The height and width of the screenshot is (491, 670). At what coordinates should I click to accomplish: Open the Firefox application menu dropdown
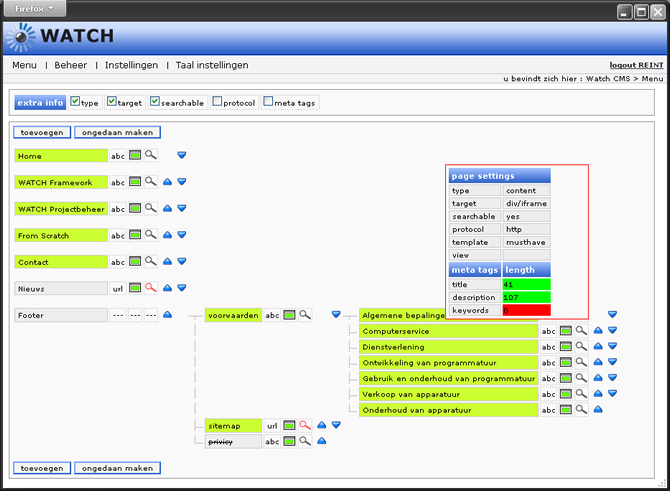tap(35, 9)
